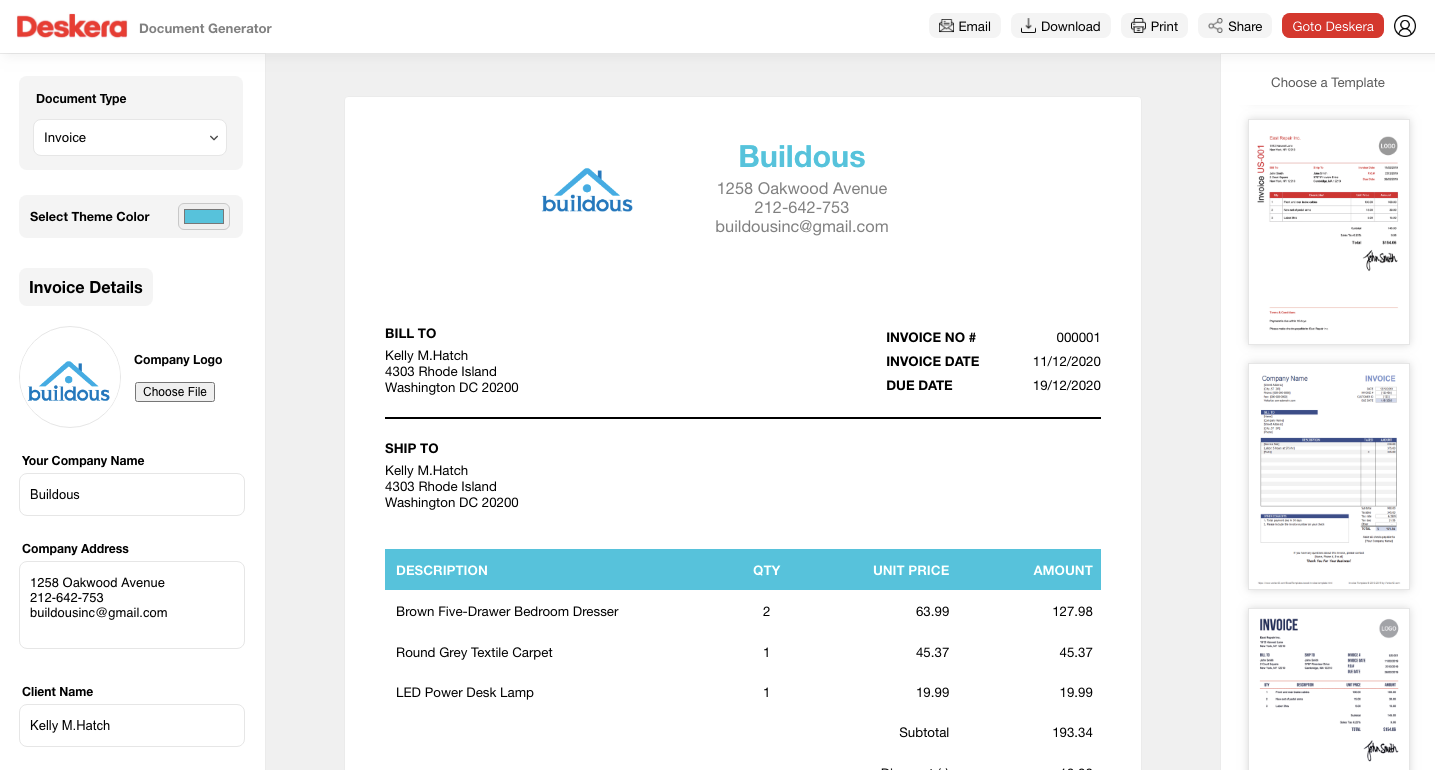Open the Document Type Invoice dropdown
1435x770 pixels.
click(x=130, y=138)
